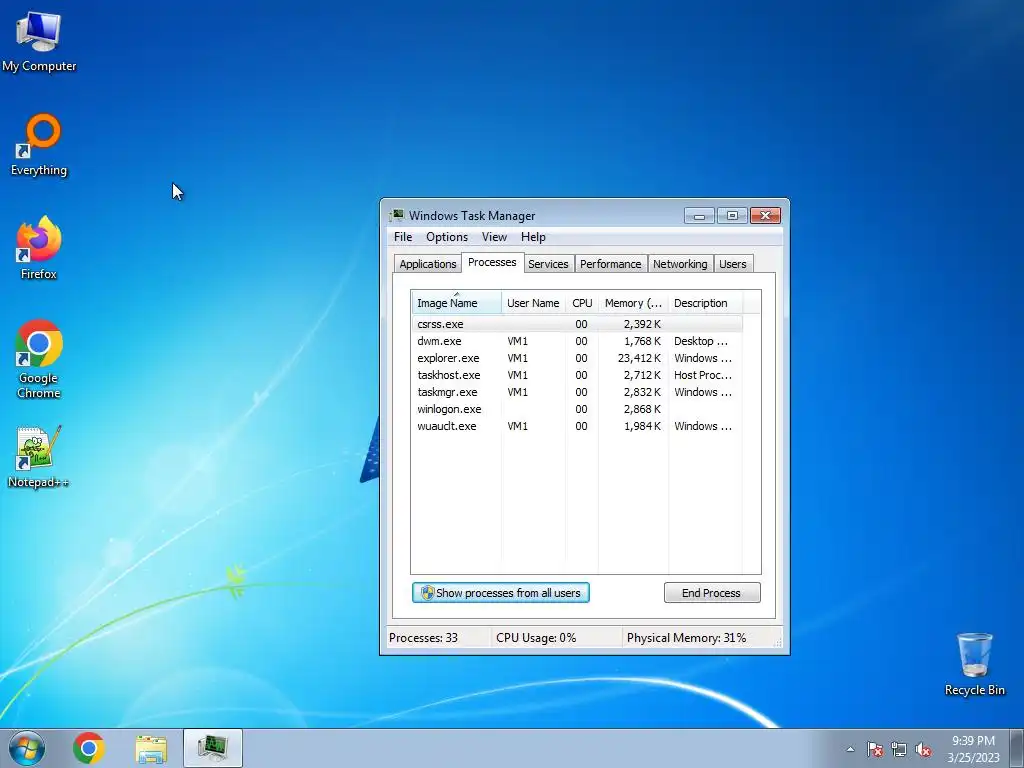Select the explorer.exe process

[577, 358]
